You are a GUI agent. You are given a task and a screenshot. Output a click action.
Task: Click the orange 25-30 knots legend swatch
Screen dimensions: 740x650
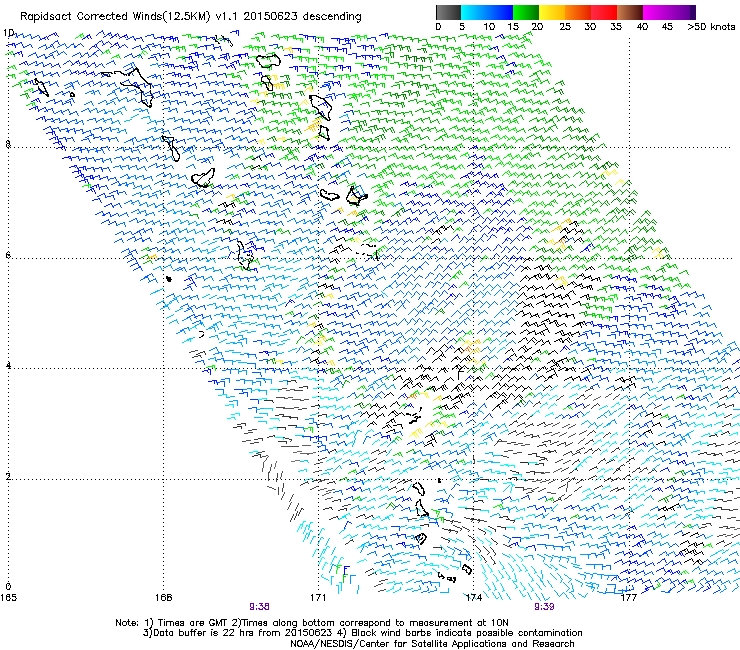[578, 12]
